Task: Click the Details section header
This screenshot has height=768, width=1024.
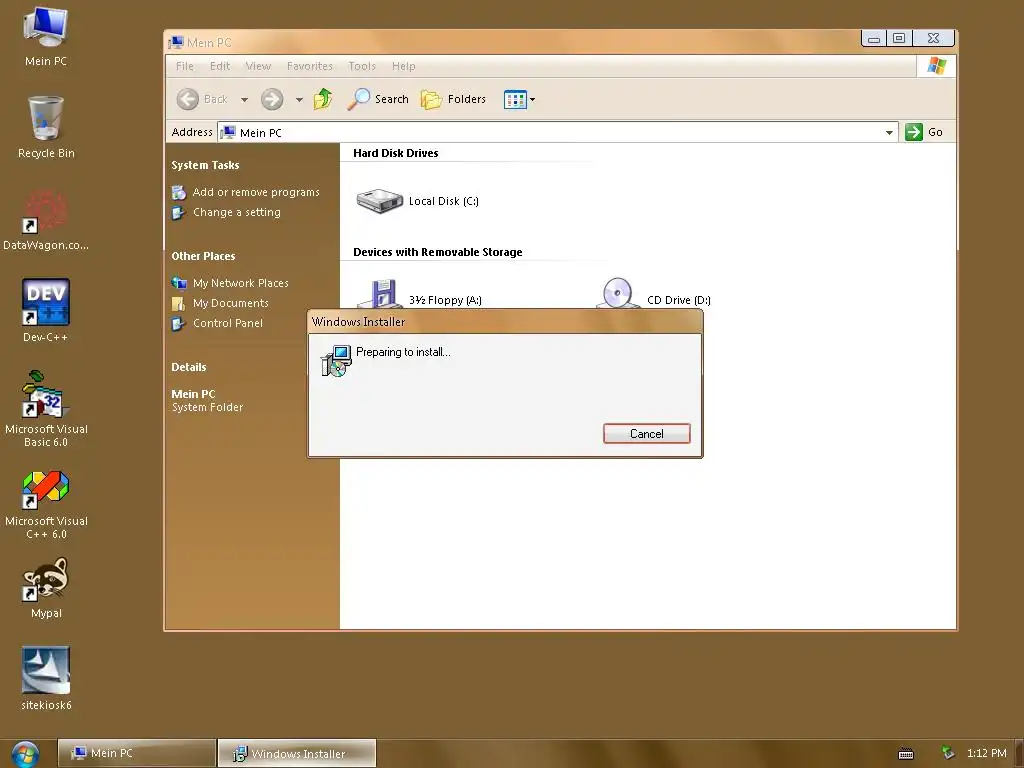Action: (189, 367)
